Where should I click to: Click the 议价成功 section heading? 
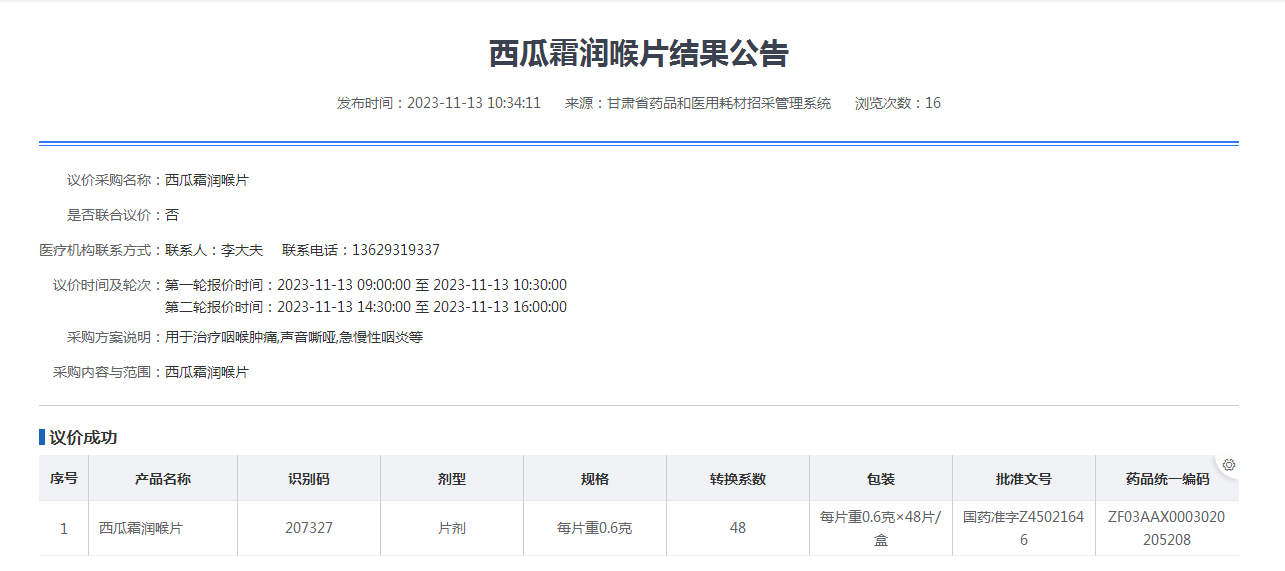click(x=83, y=438)
